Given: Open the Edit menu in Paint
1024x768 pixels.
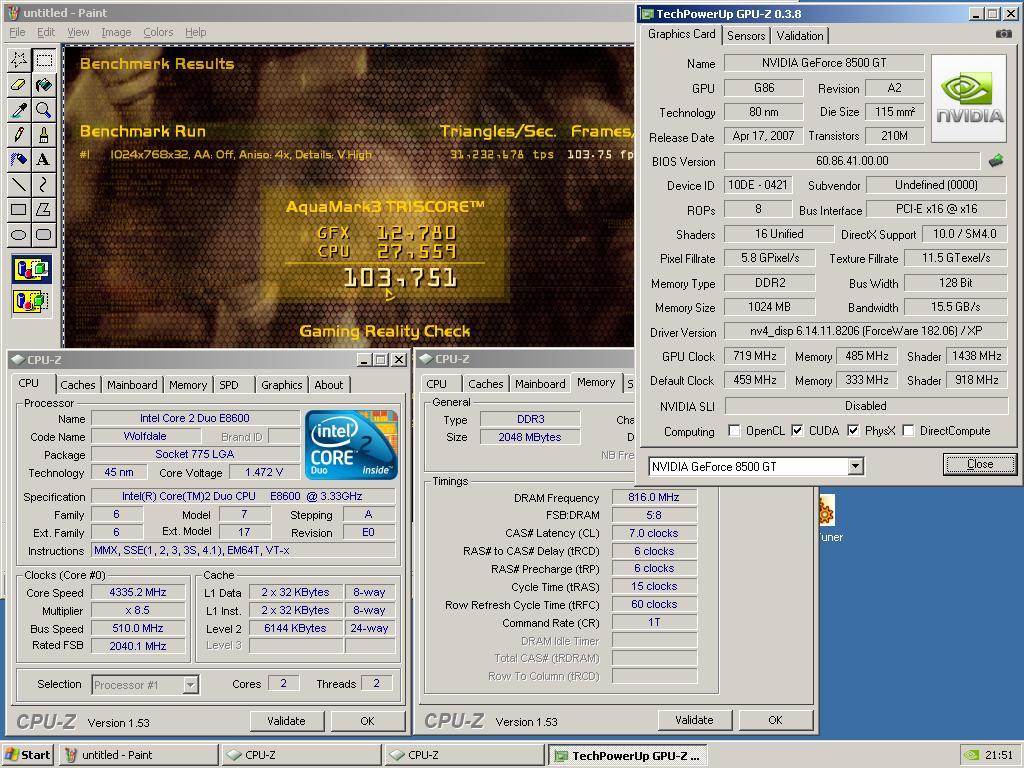Looking at the screenshot, I should click(46, 32).
